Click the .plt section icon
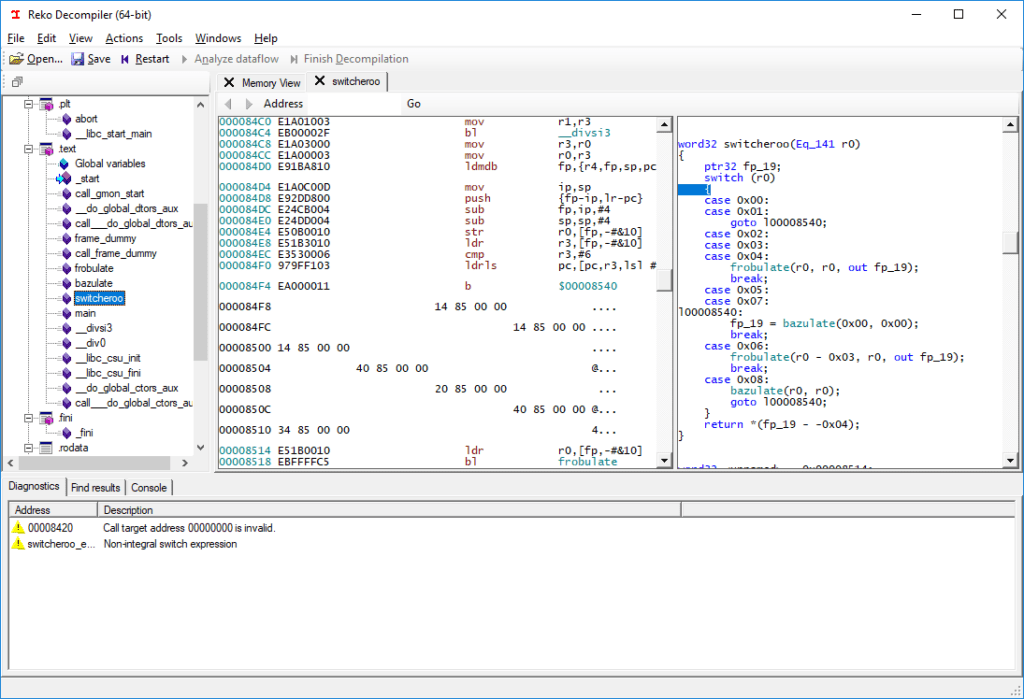 [x=44, y=103]
